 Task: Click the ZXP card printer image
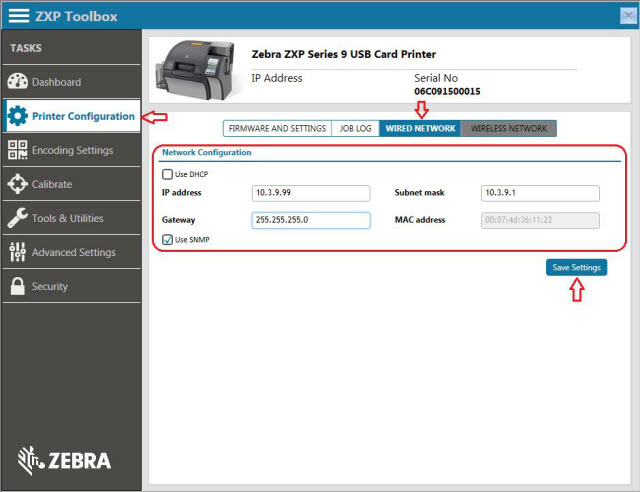click(195, 70)
